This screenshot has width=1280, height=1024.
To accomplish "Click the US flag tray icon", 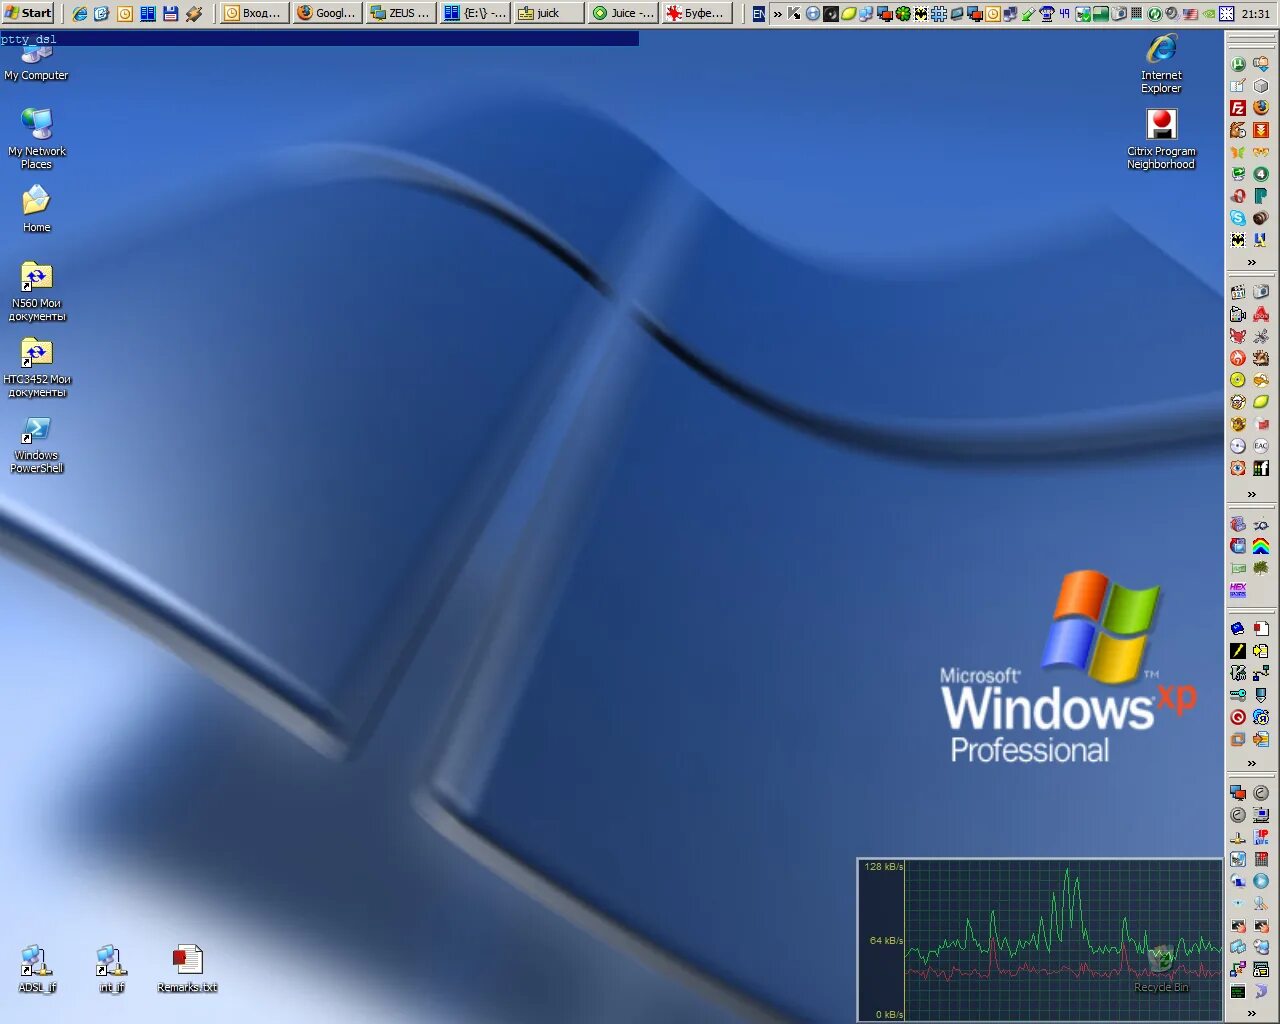I will [x=1190, y=14].
